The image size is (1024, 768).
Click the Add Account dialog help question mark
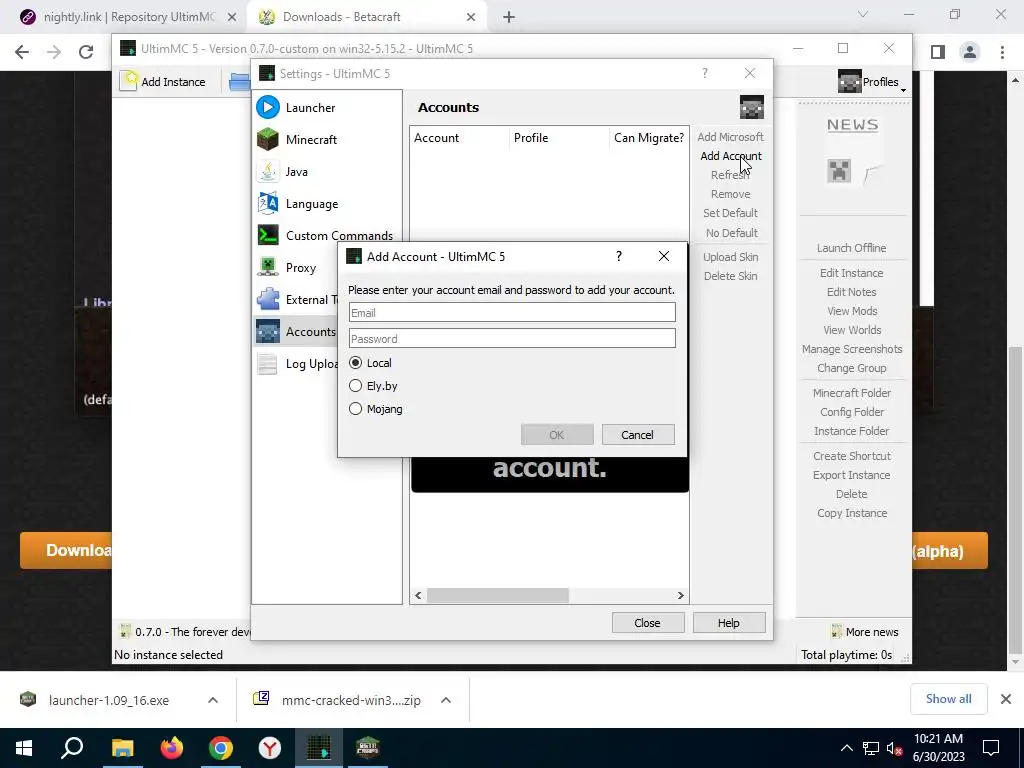[618, 256]
